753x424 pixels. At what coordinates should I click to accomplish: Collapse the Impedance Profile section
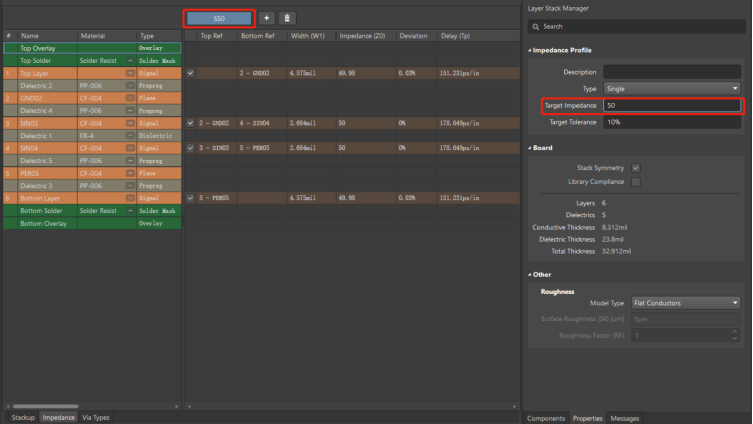coord(531,49)
